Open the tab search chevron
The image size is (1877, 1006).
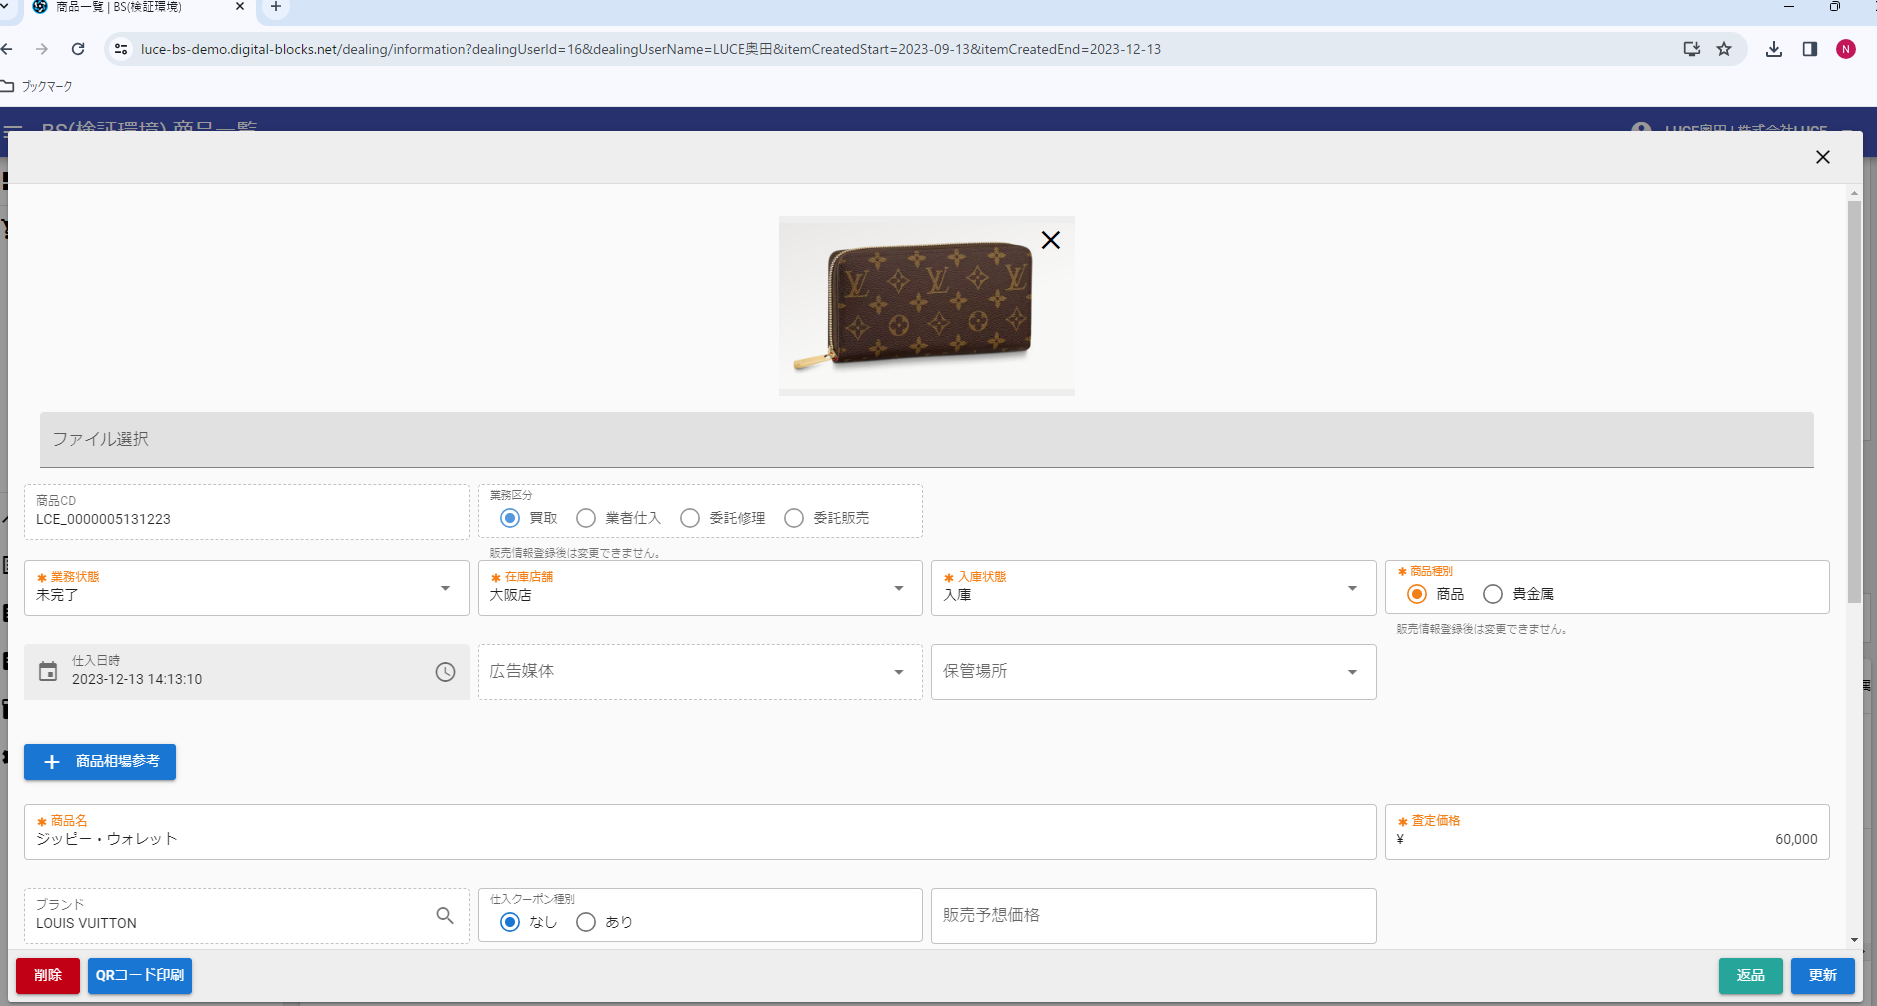5,7
